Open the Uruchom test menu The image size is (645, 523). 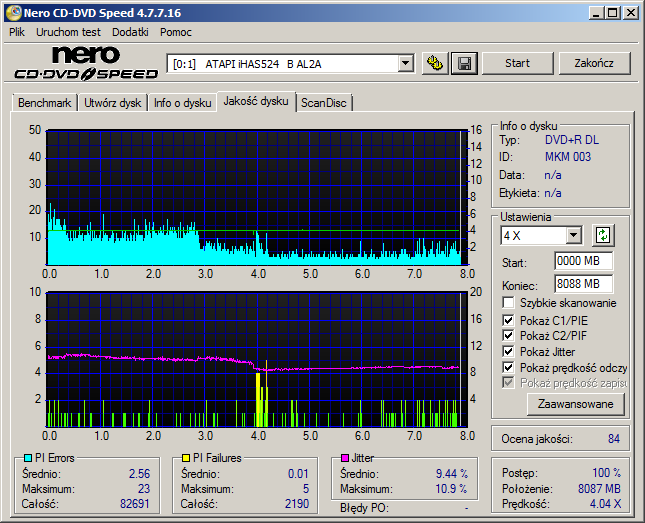(x=68, y=32)
